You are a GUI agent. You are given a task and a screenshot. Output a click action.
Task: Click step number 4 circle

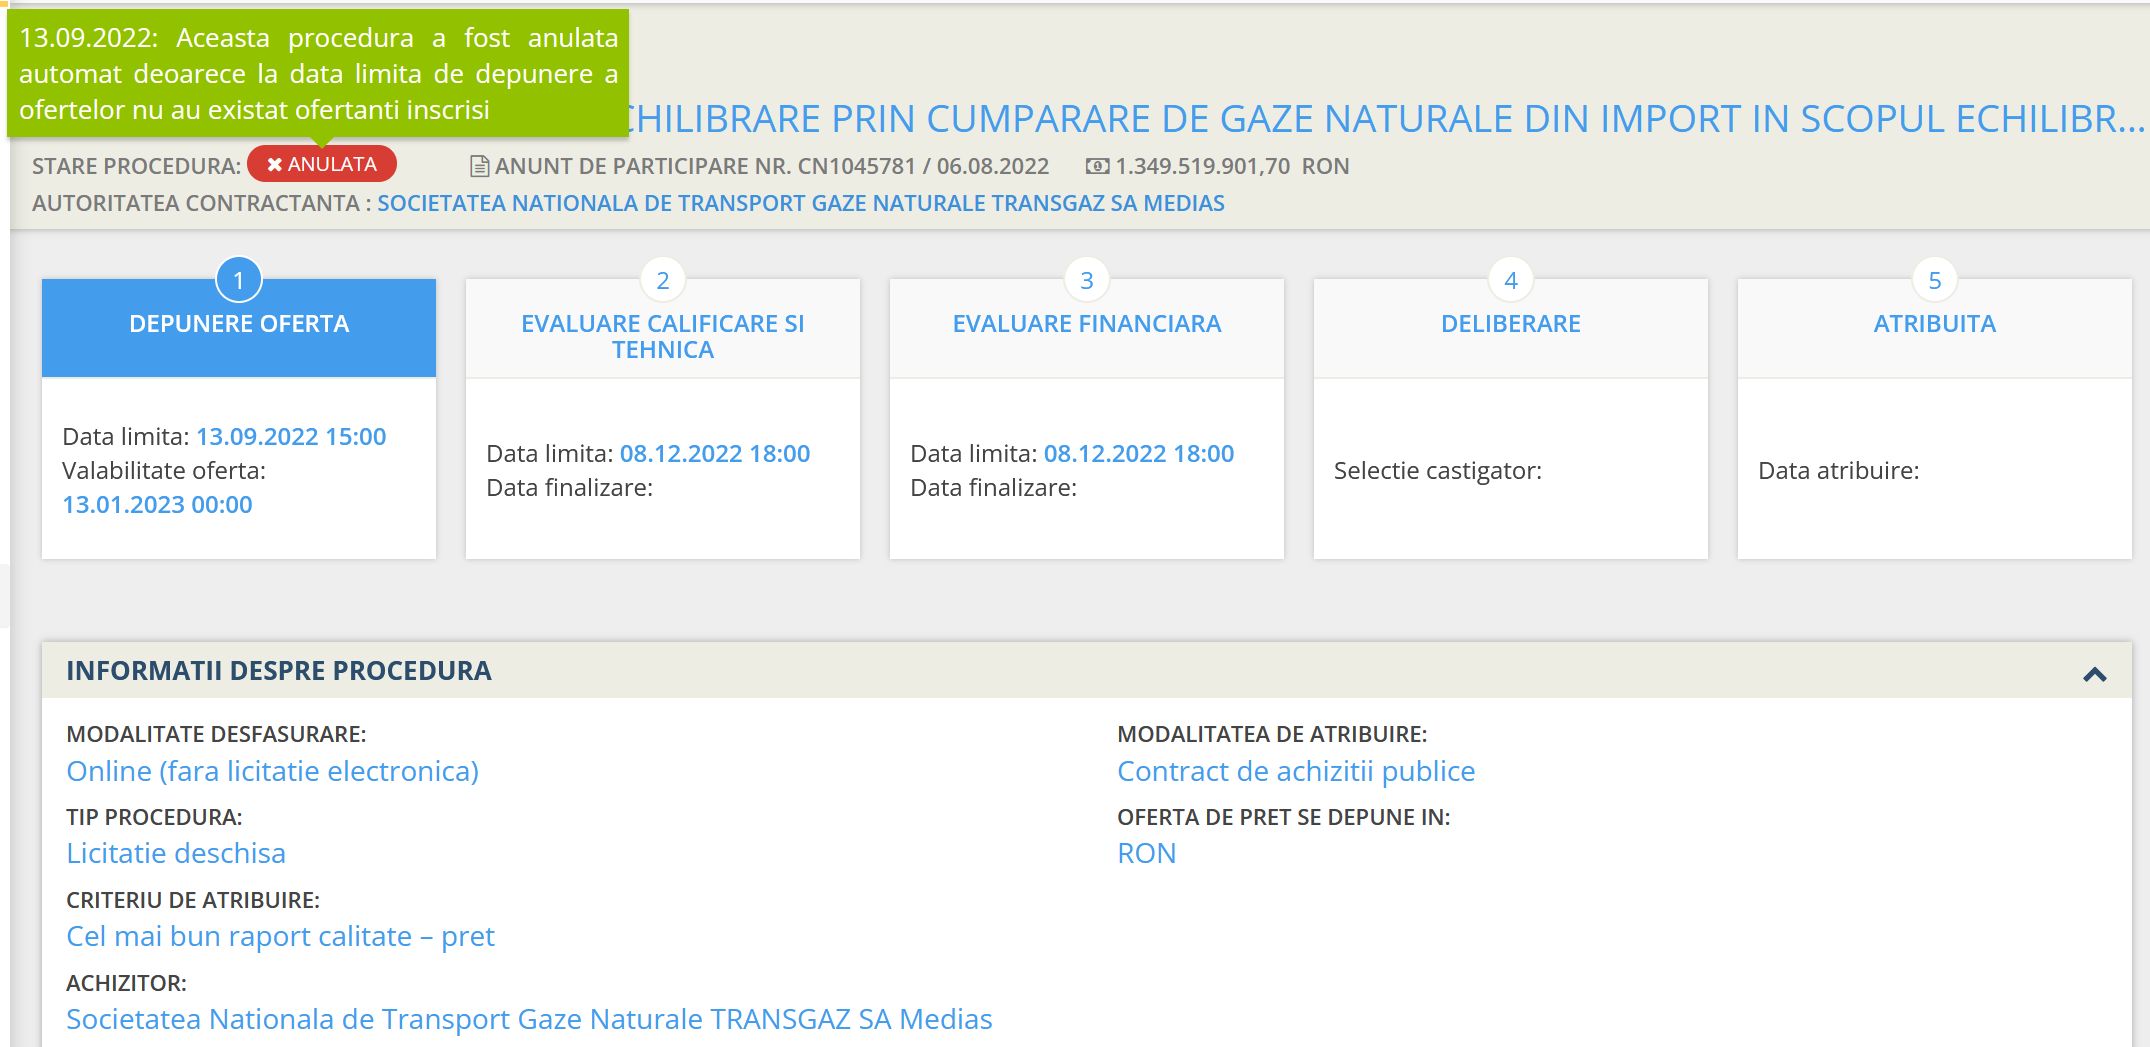(x=1511, y=281)
